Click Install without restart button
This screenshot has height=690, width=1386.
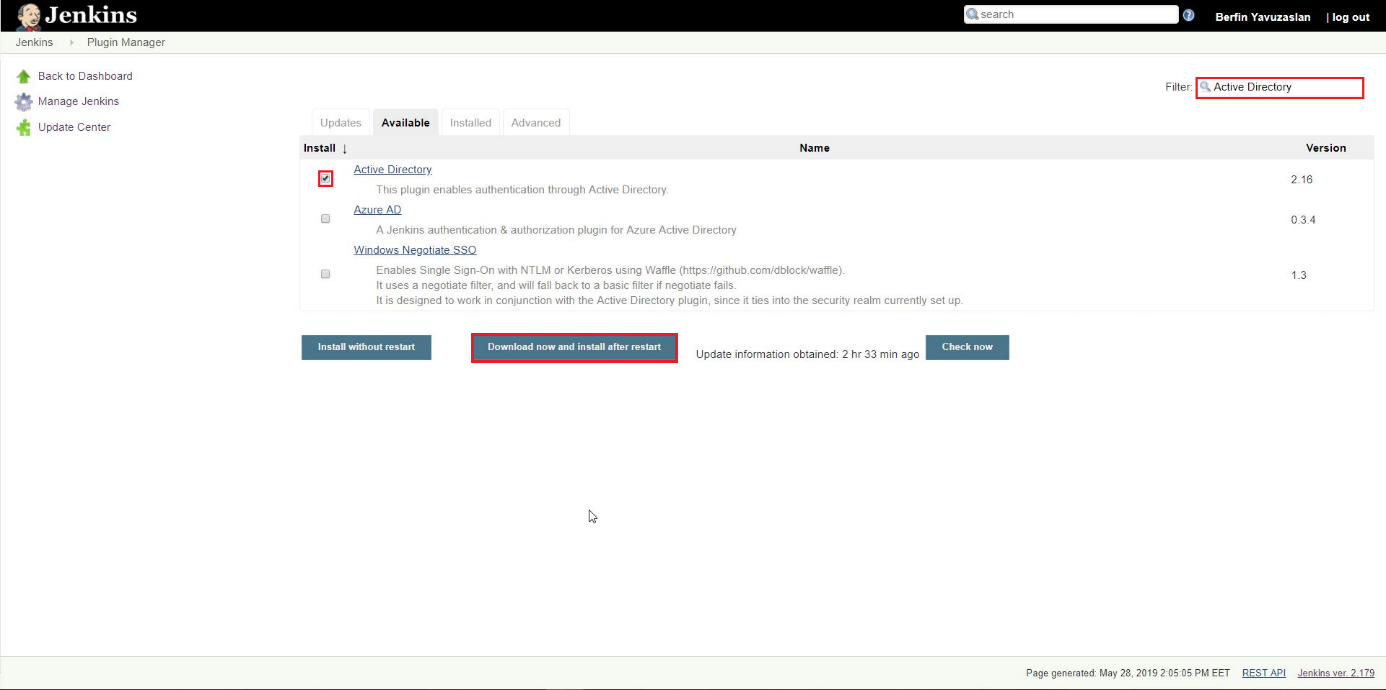click(x=366, y=347)
